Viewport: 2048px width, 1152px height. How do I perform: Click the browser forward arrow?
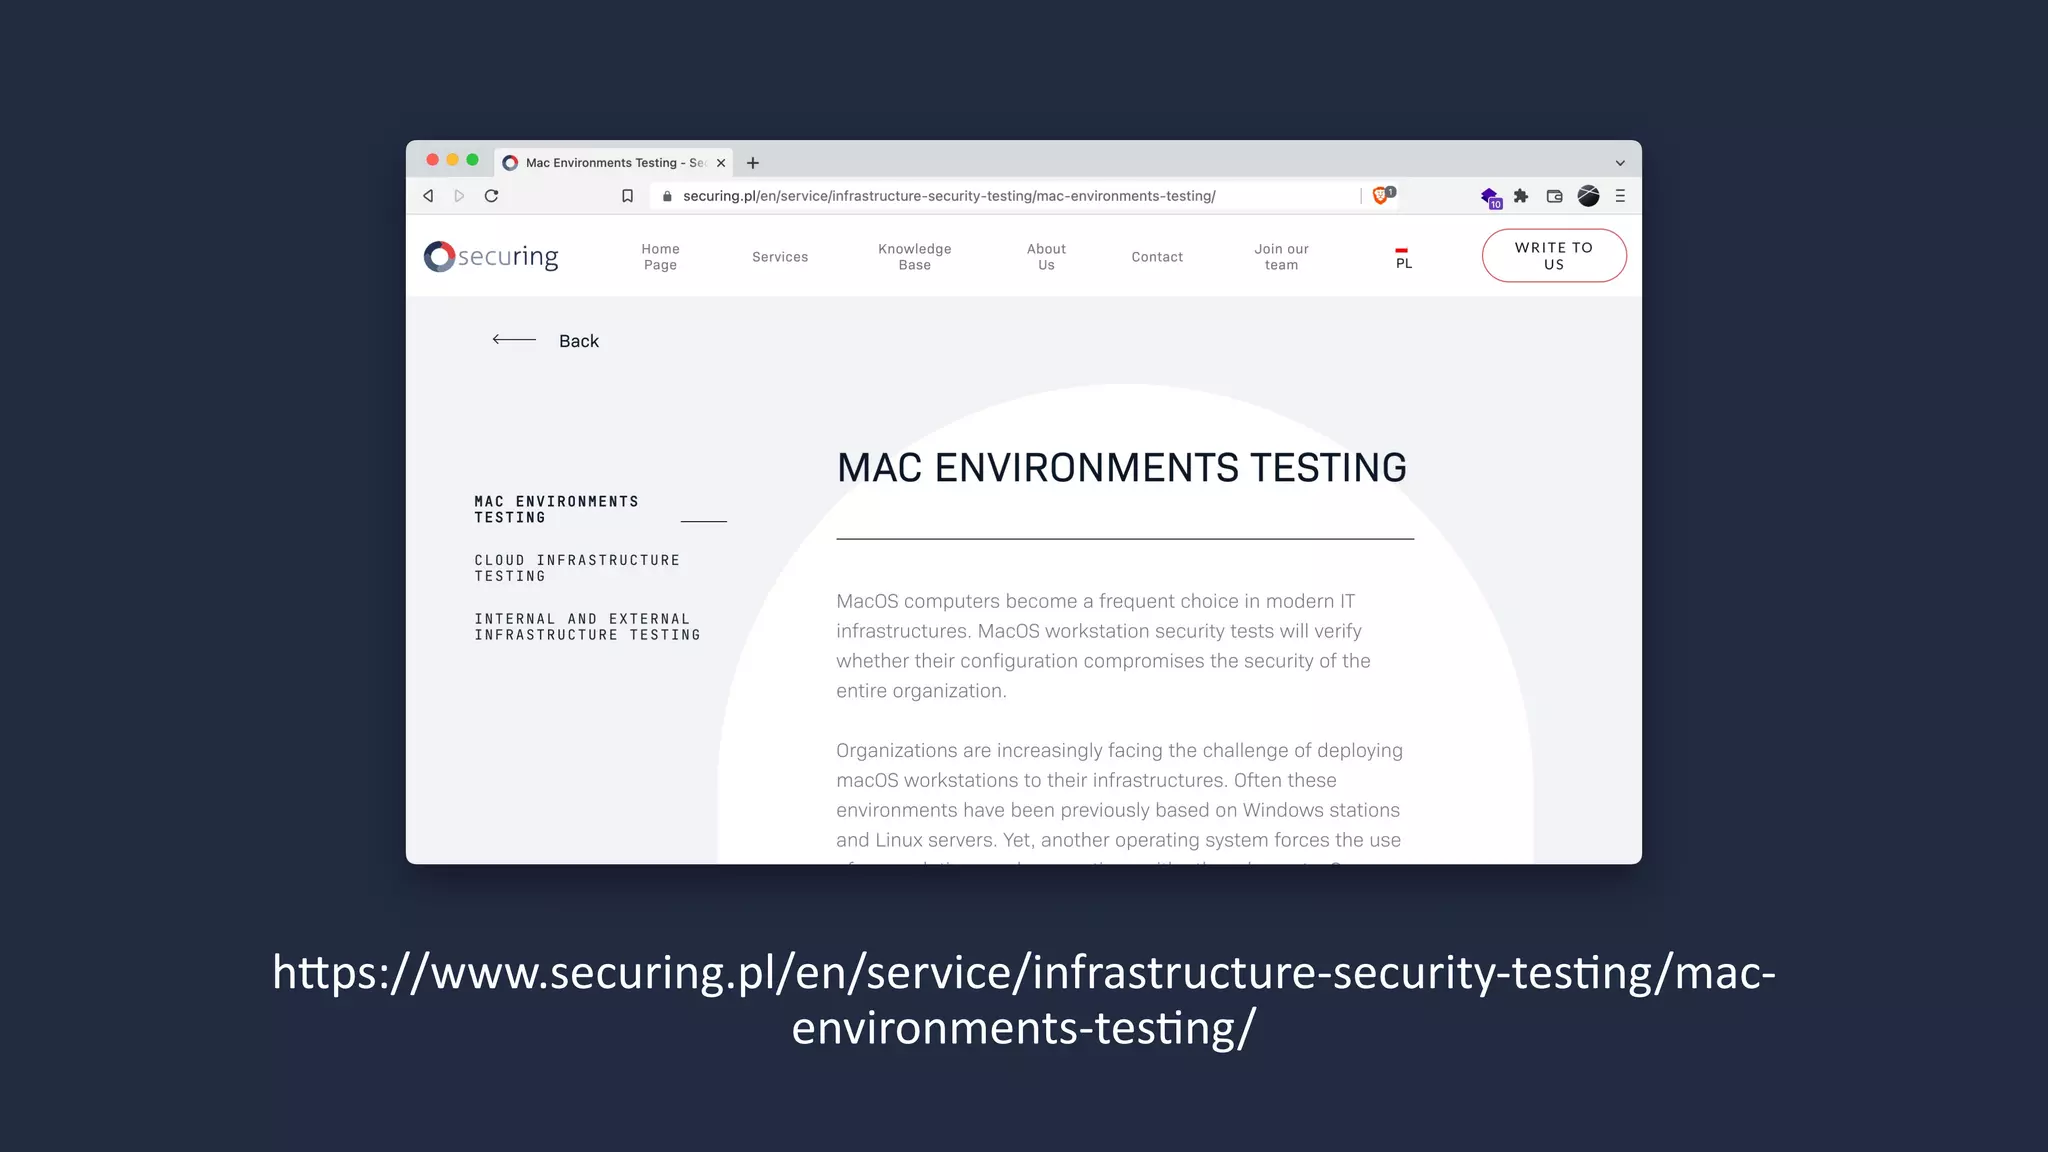point(459,196)
